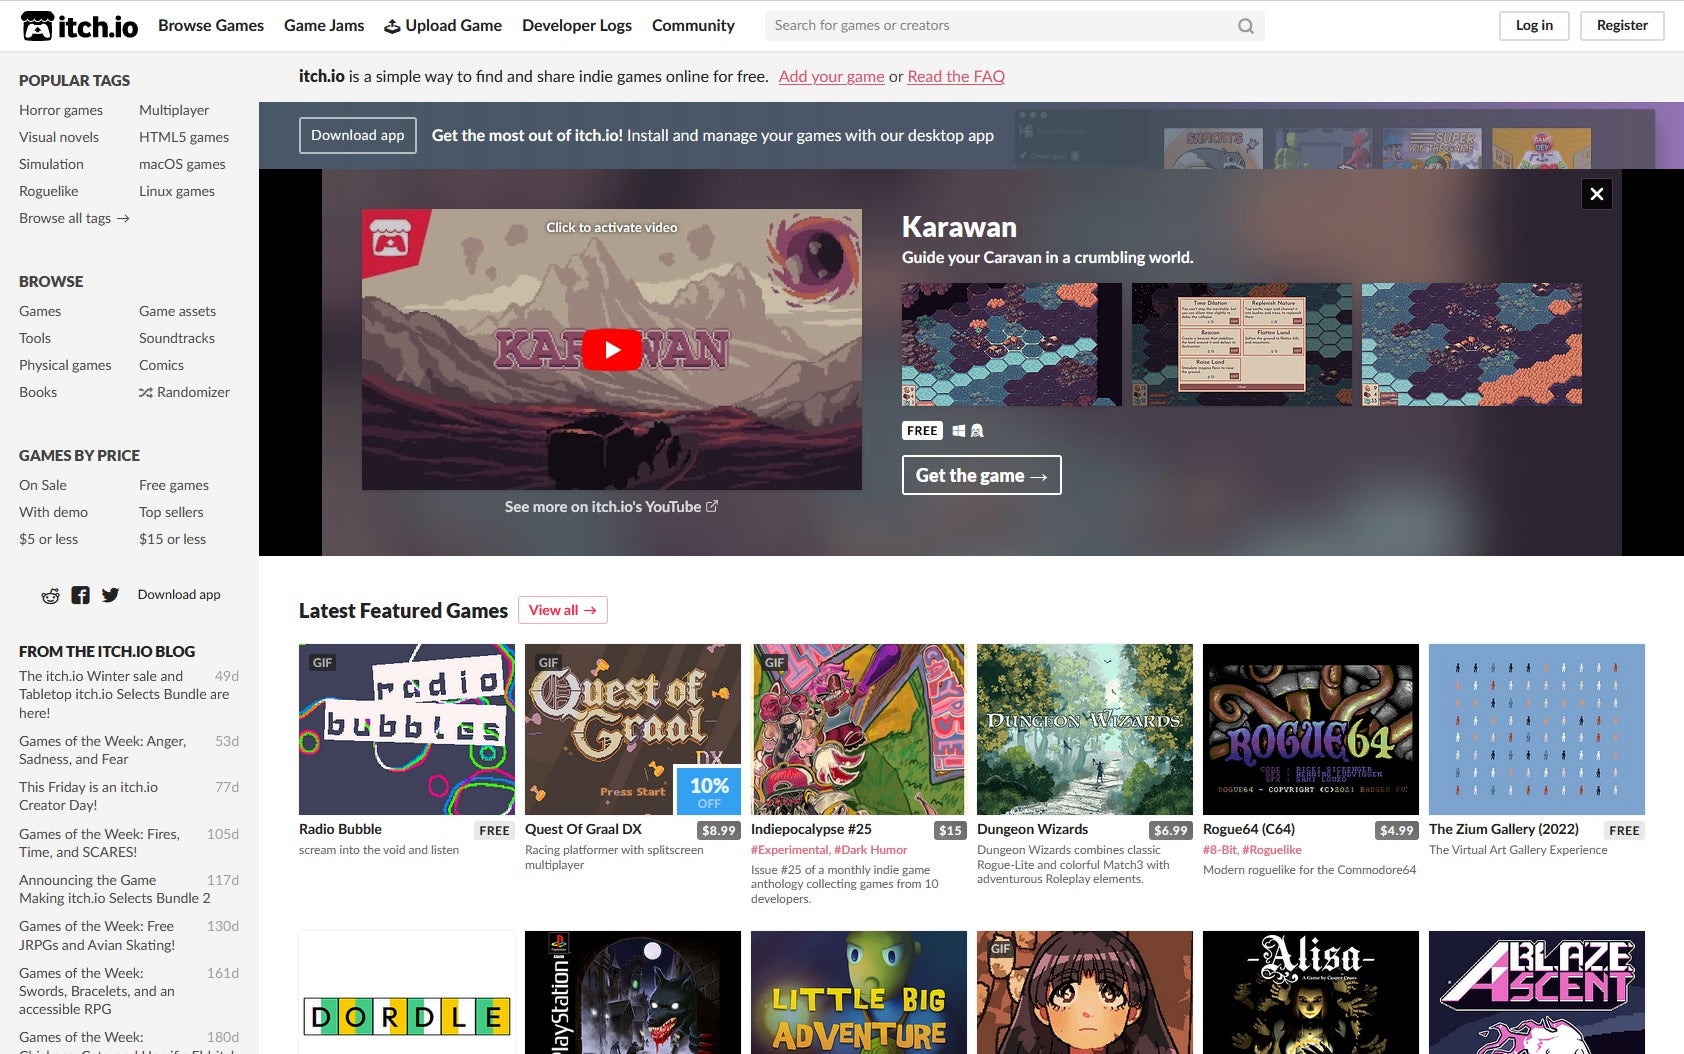Click the Download app banner button

tap(358, 136)
